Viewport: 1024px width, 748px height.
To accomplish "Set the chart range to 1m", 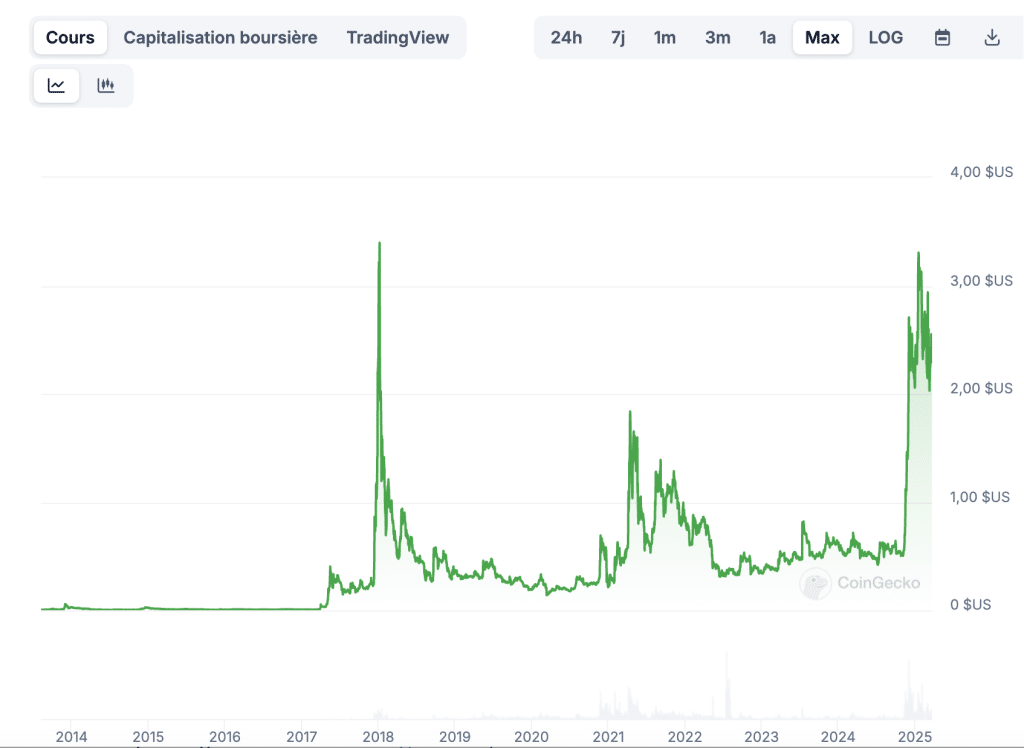I will pyautogui.click(x=665, y=37).
